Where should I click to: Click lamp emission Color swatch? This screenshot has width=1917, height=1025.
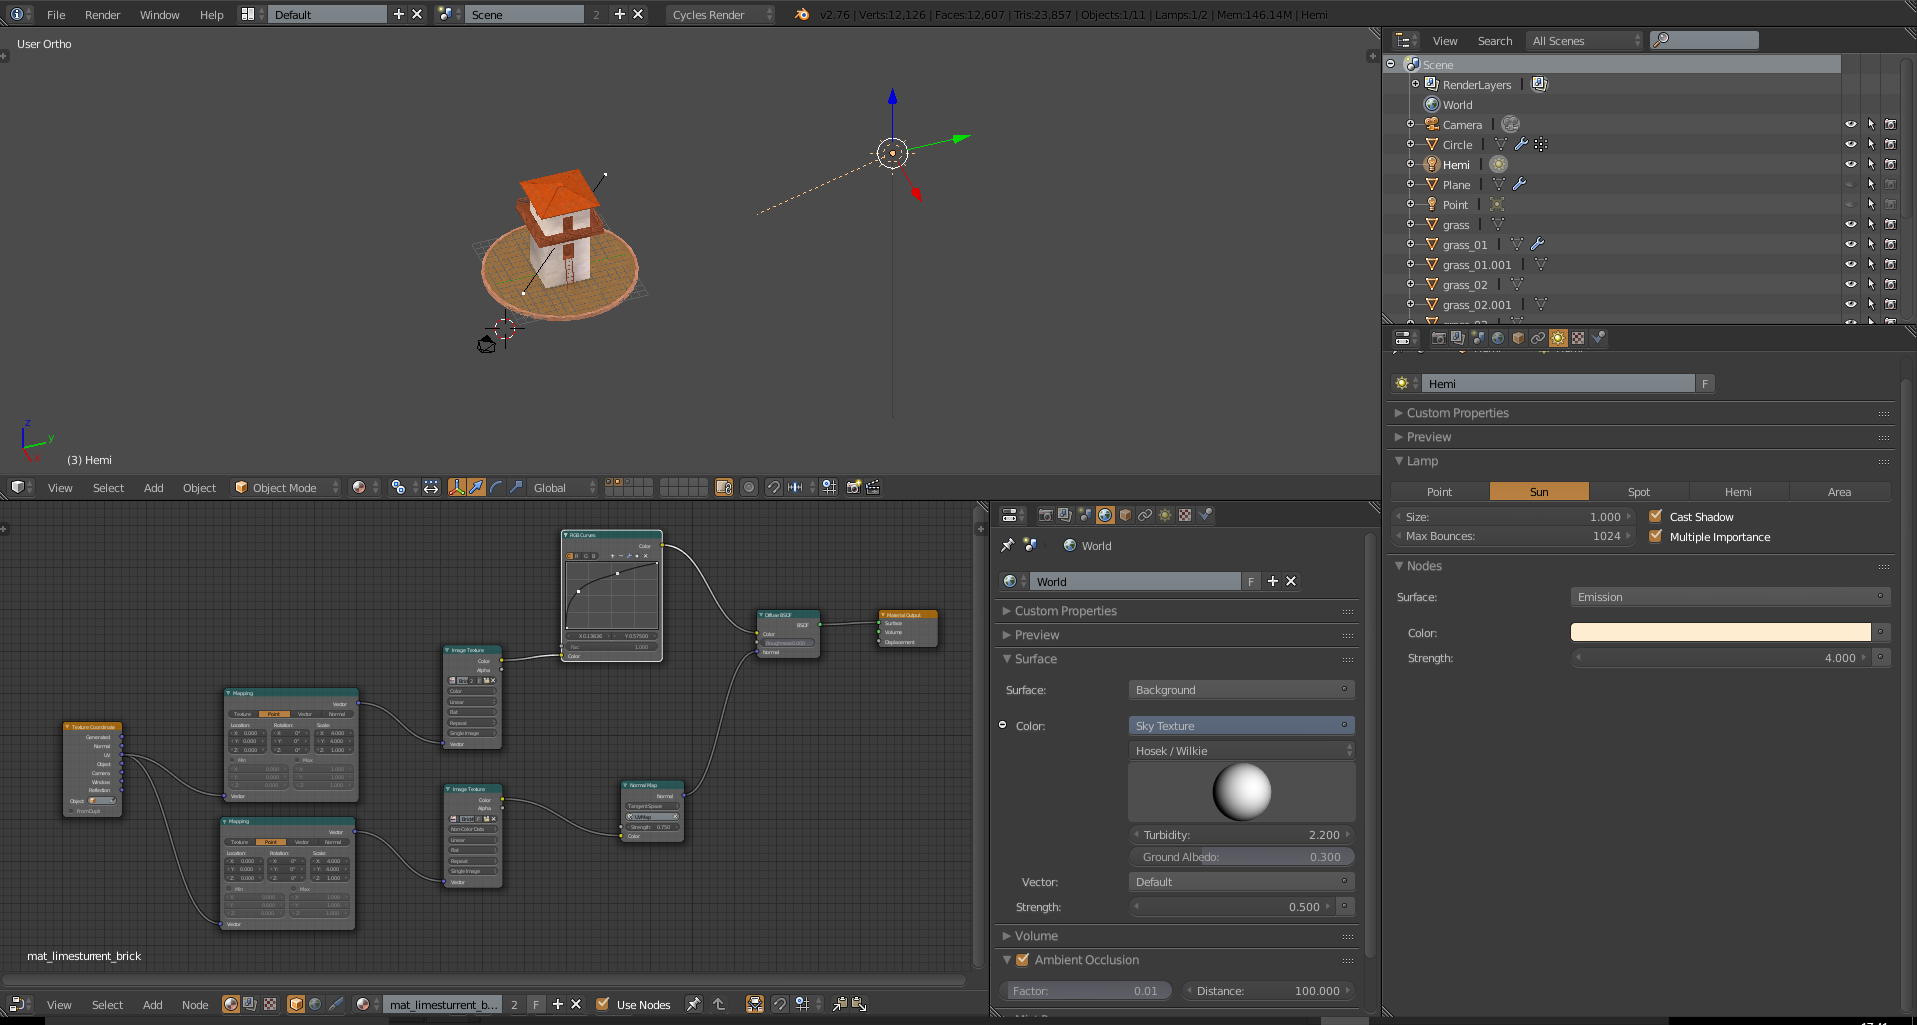(1720, 632)
